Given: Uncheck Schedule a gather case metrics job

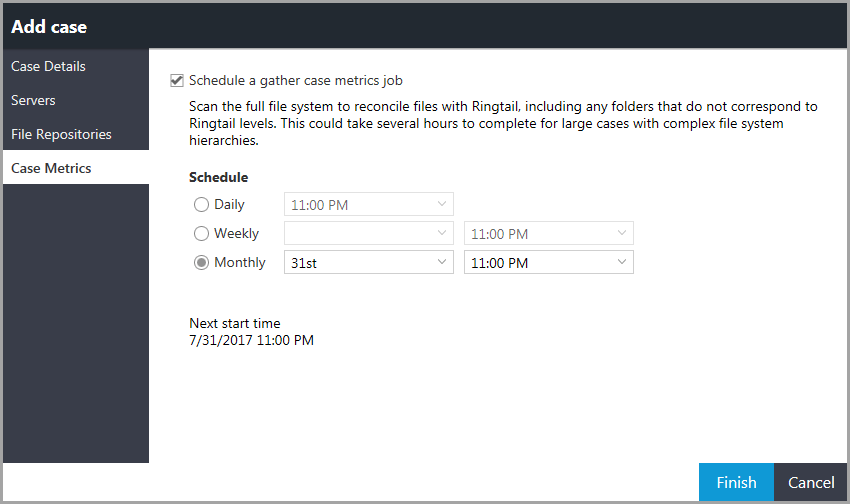Looking at the screenshot, I should [x=177, y=81].
